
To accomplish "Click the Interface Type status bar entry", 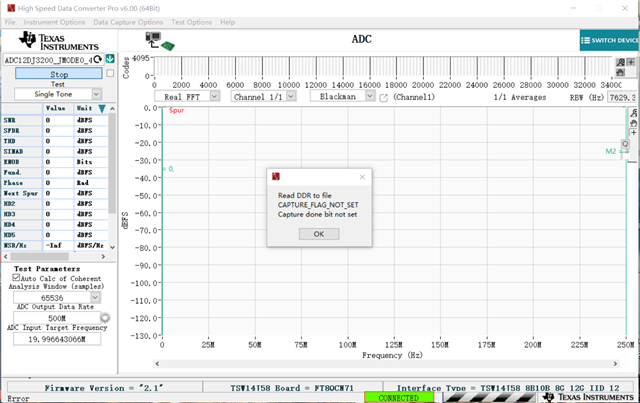I will [508, 388].
